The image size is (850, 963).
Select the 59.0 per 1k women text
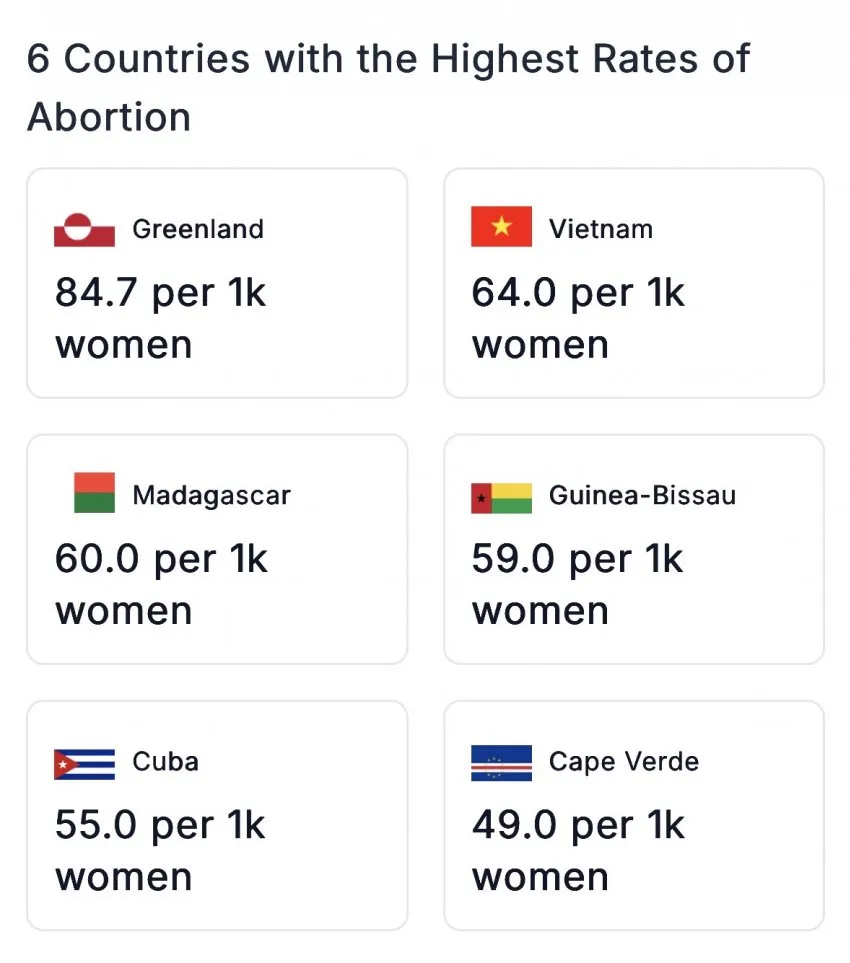click(x=577, y=585)
